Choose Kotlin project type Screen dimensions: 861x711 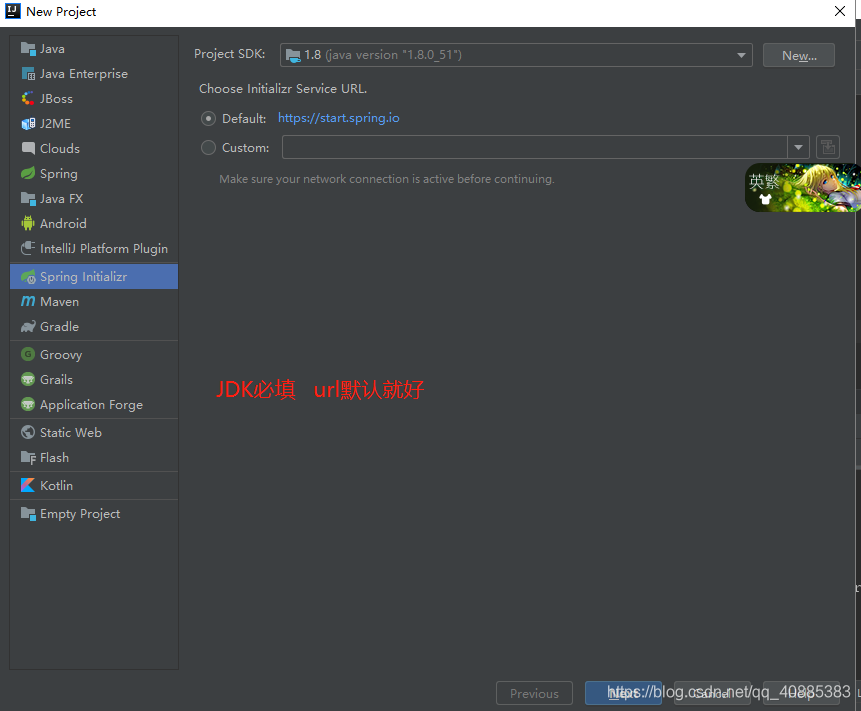tap(94, 485)
